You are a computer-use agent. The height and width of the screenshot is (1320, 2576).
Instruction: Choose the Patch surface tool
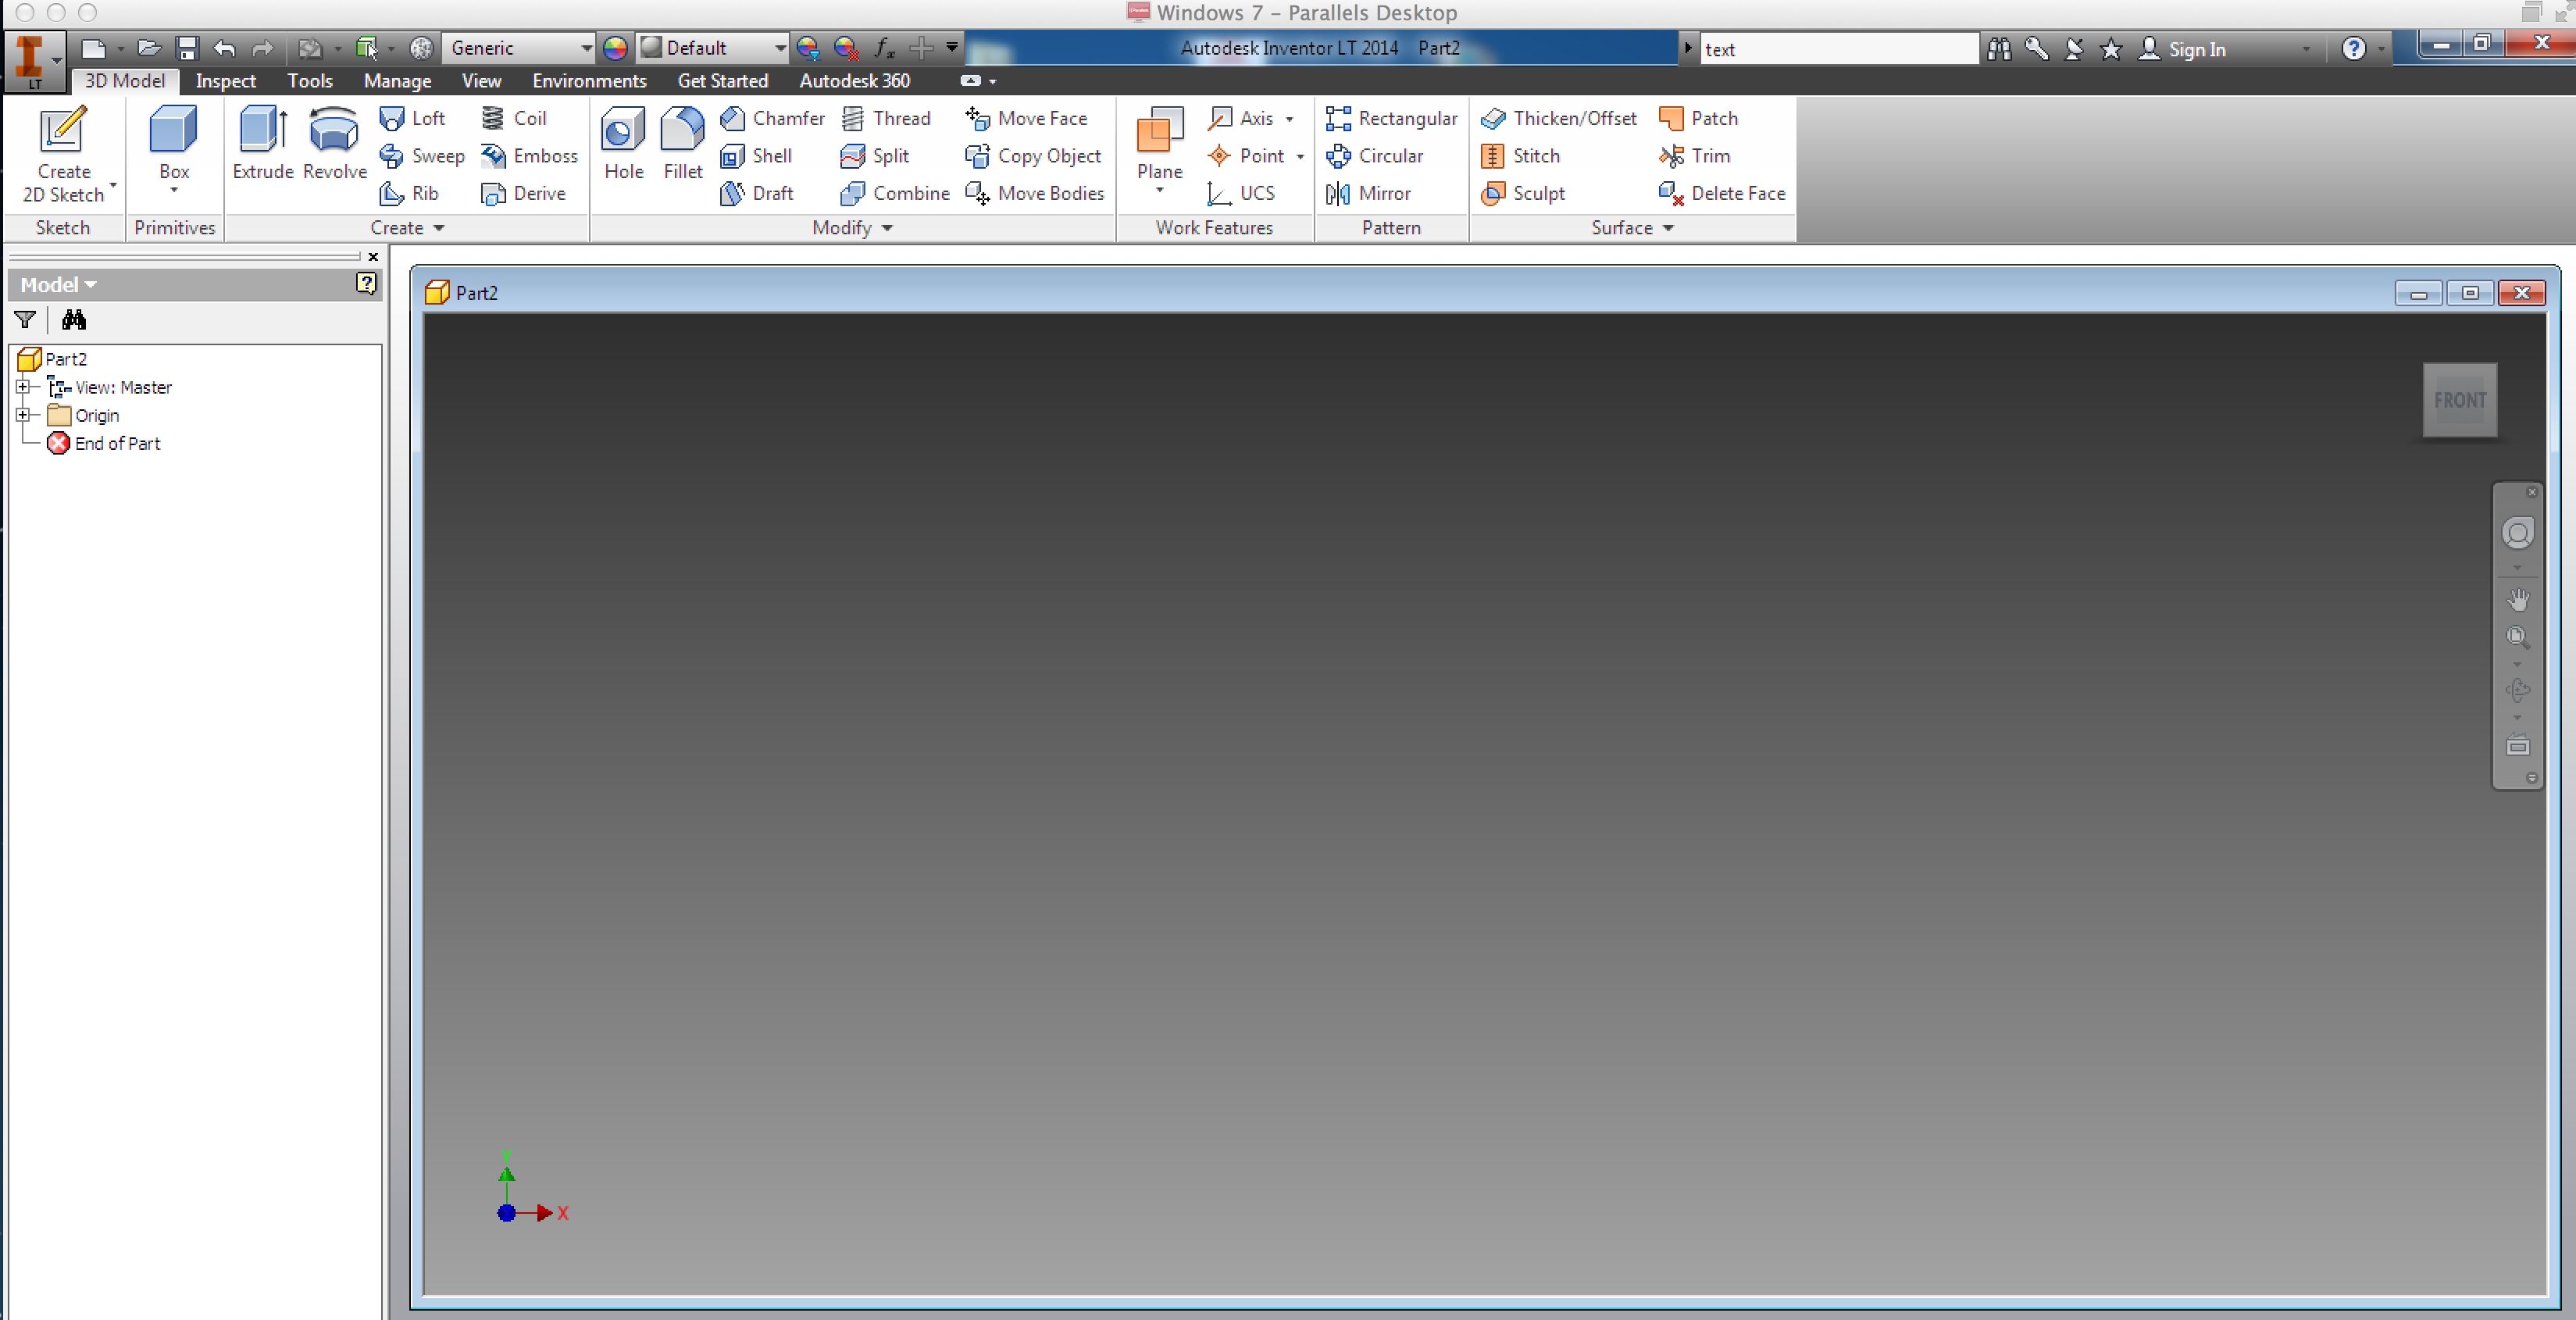coord(1698,118)
